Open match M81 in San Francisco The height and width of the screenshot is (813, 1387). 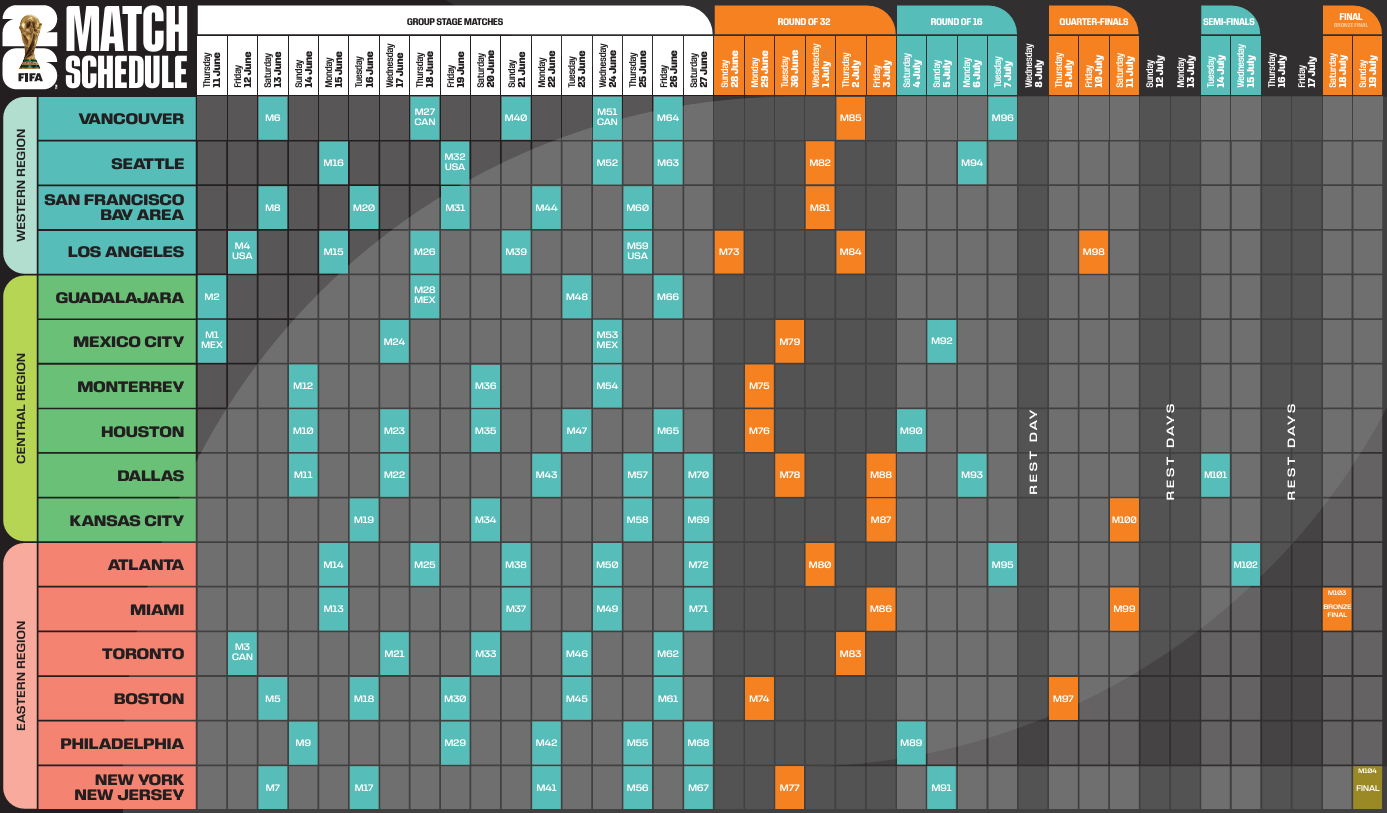(x=820, y=207)
